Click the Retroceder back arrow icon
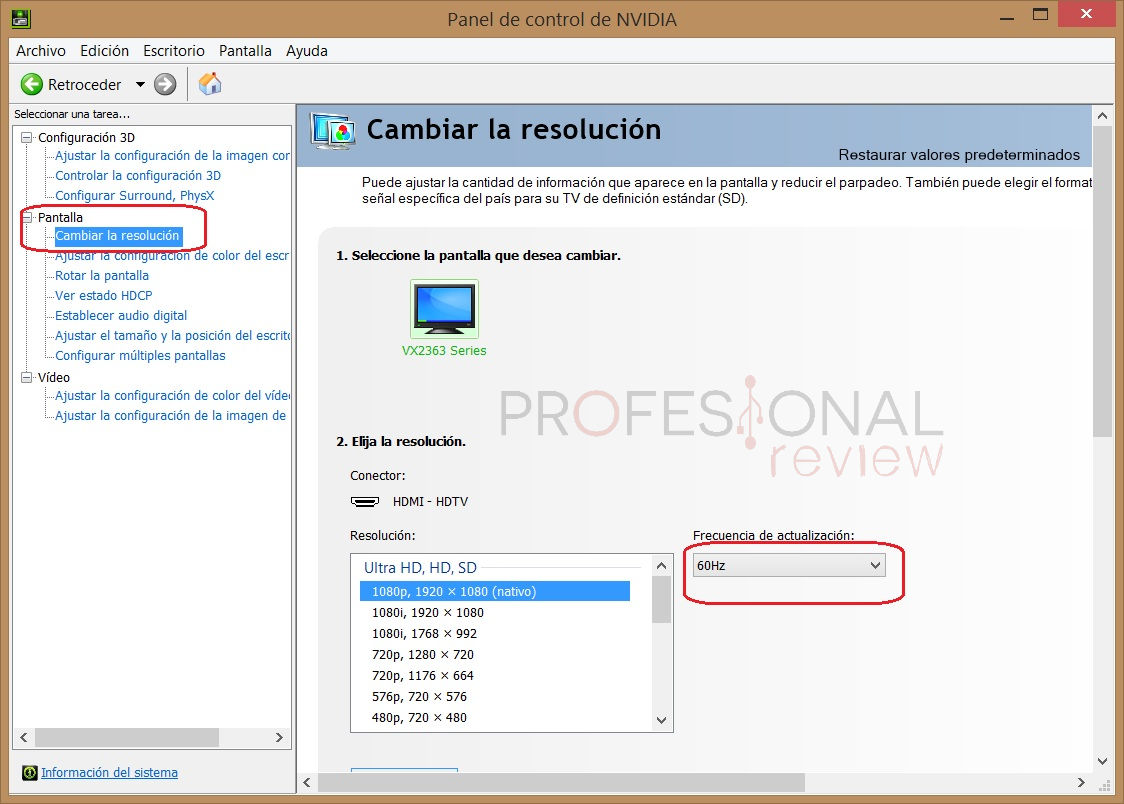 point(30,84)
